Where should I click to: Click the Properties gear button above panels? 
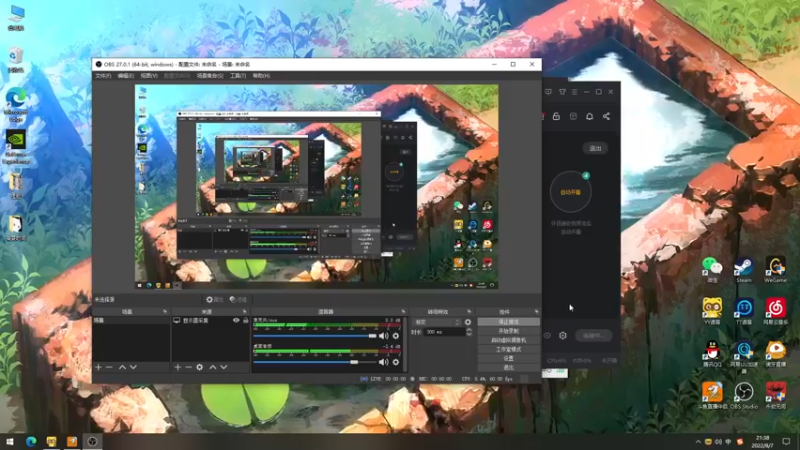[214, 299]
